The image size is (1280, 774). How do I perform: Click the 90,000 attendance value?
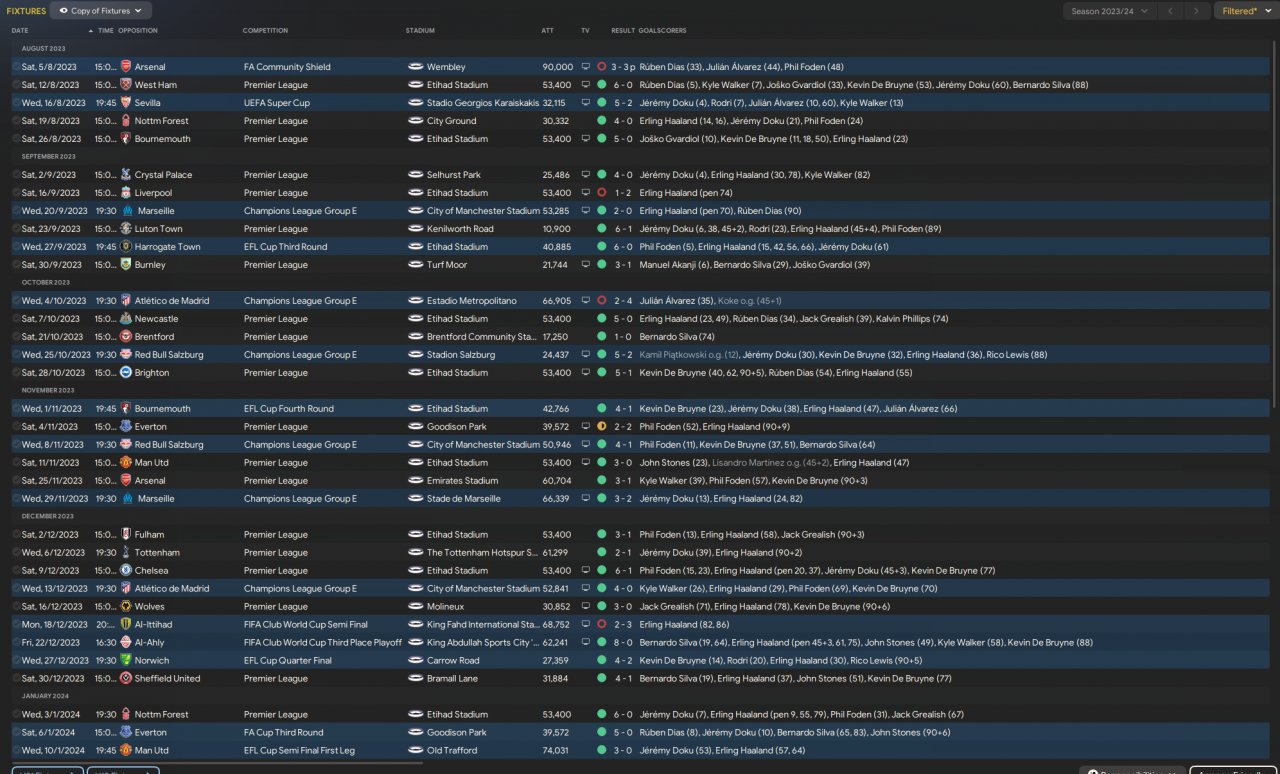tap(558, 67)
